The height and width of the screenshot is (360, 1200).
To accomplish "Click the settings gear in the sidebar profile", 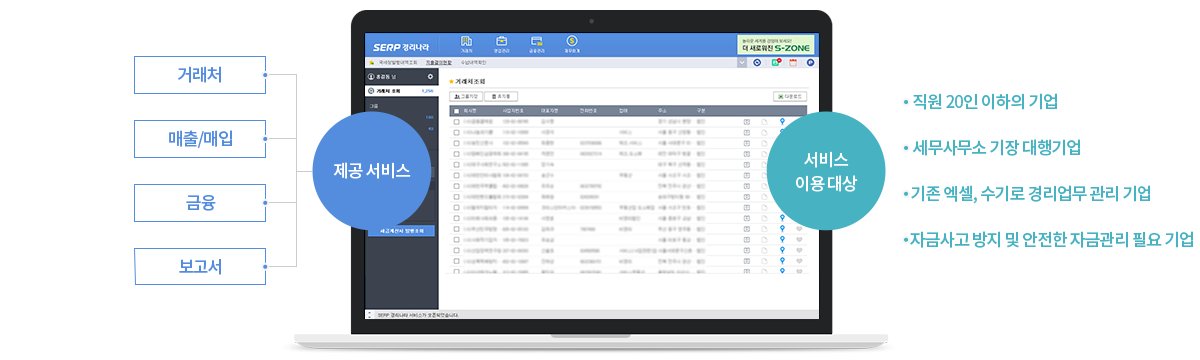I will point(430,76).
